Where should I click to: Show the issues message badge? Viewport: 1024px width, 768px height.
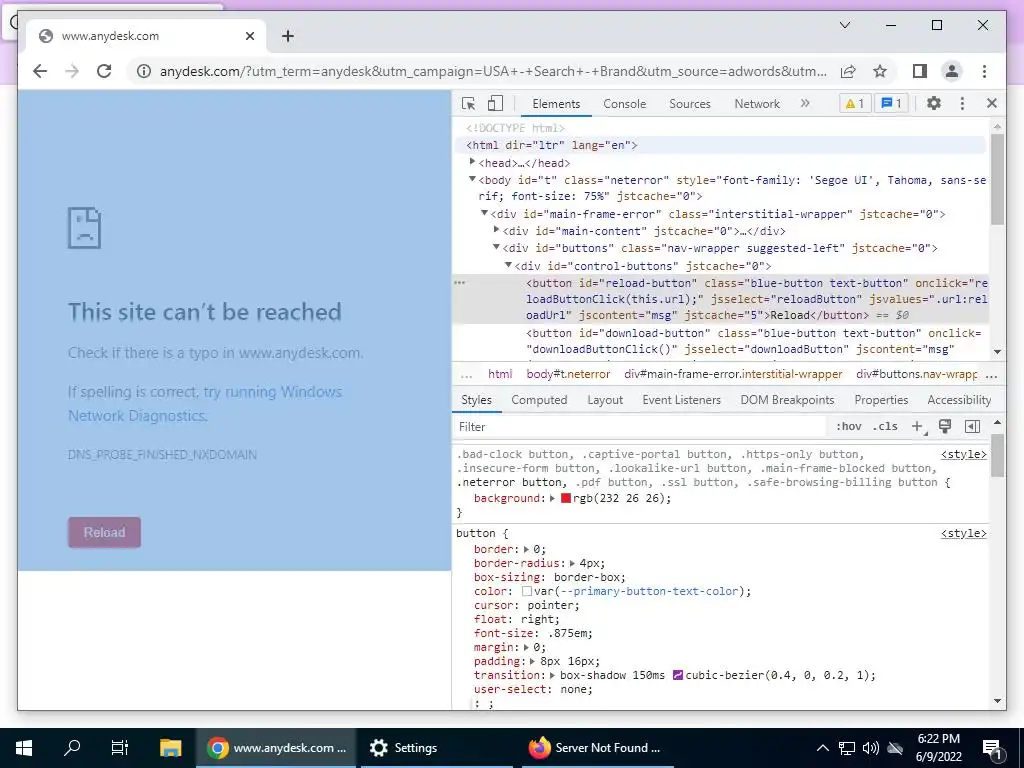click(891, 103)
